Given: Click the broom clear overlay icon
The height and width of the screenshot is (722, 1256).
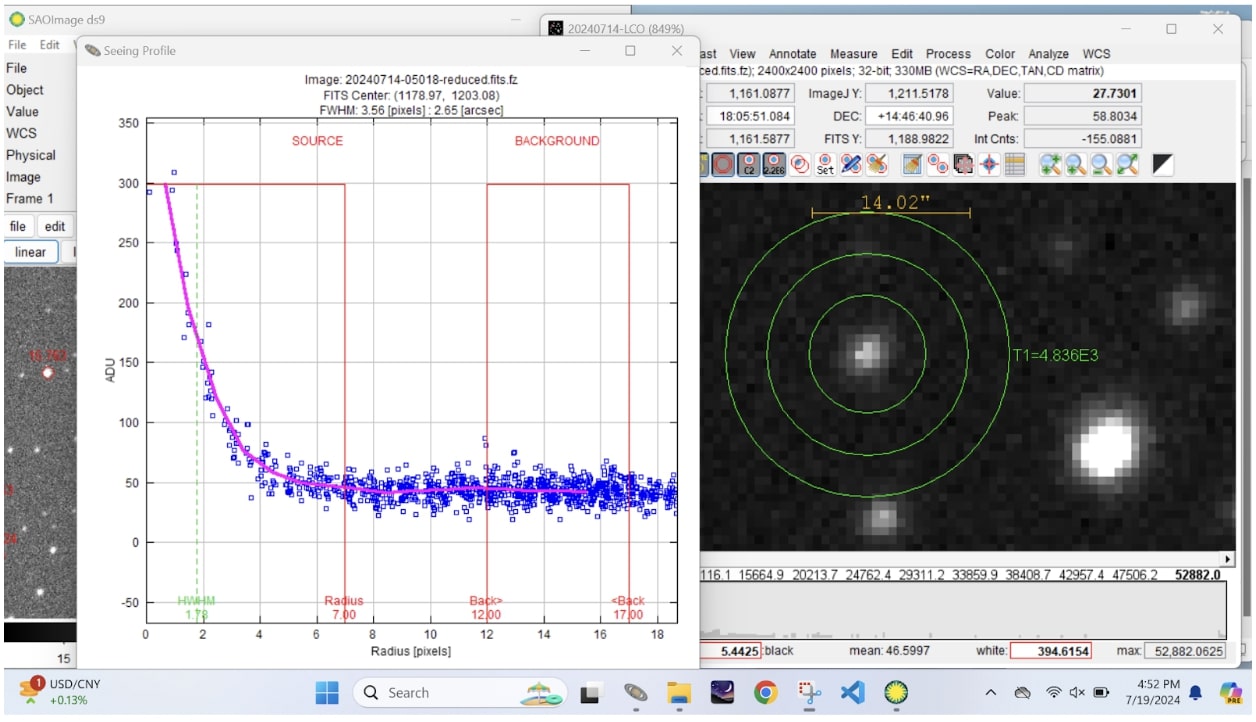Looking at the screenshot, I should [x=877, y=164].
